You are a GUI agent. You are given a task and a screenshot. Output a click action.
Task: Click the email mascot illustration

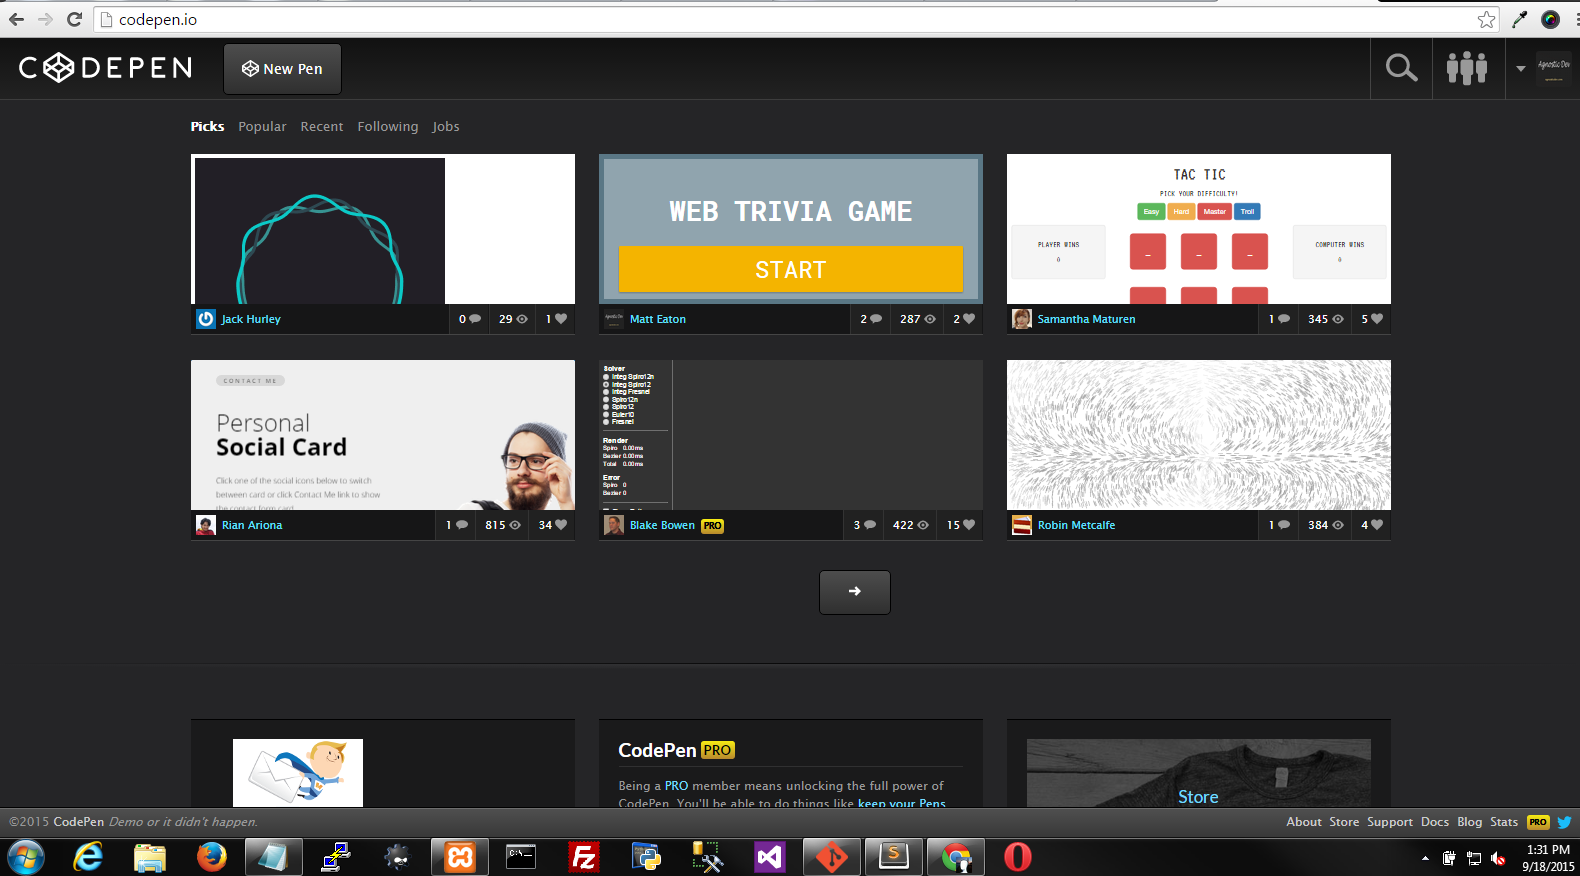pyautogui.click(x=298, y=773)
